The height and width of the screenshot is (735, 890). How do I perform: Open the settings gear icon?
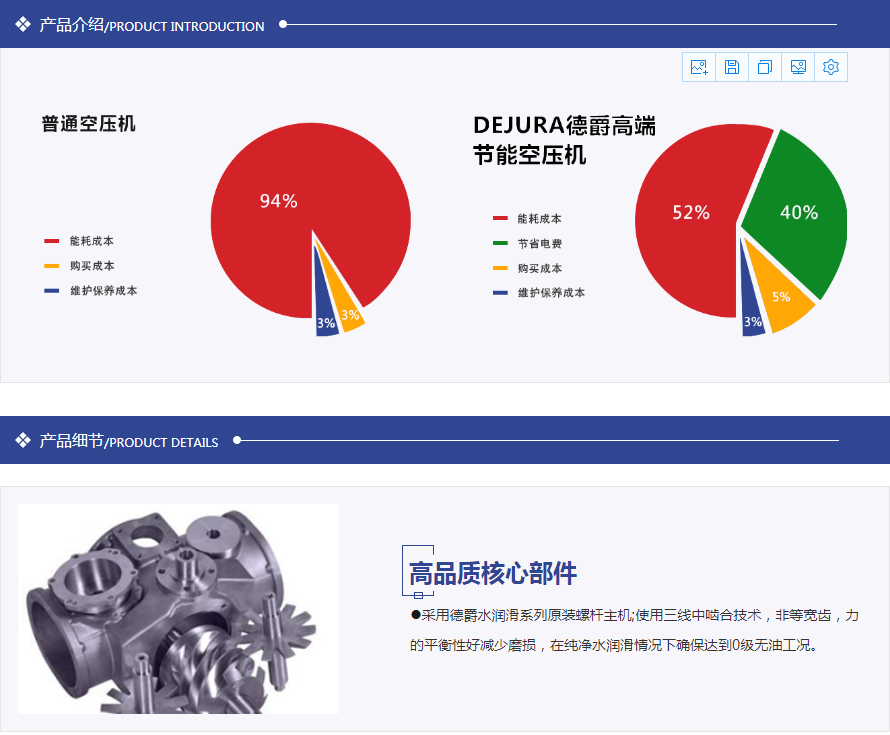(x=831, y=67)
